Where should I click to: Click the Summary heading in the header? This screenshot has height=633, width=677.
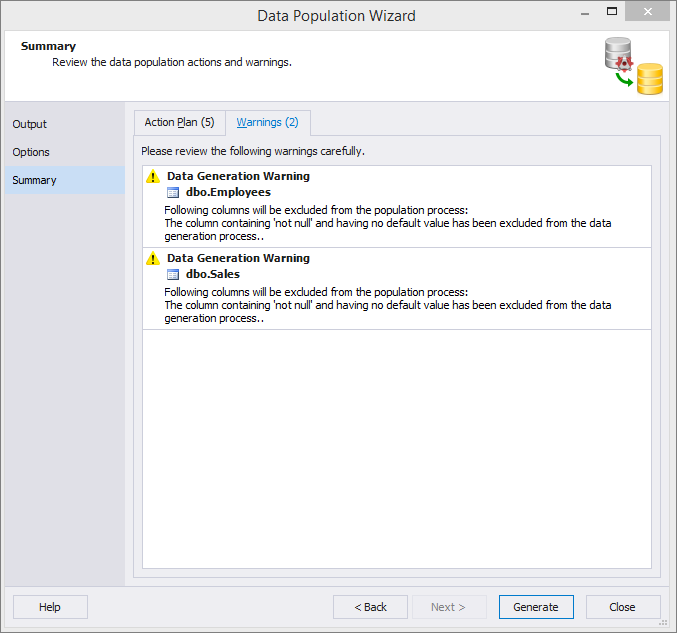coord(48,46)
